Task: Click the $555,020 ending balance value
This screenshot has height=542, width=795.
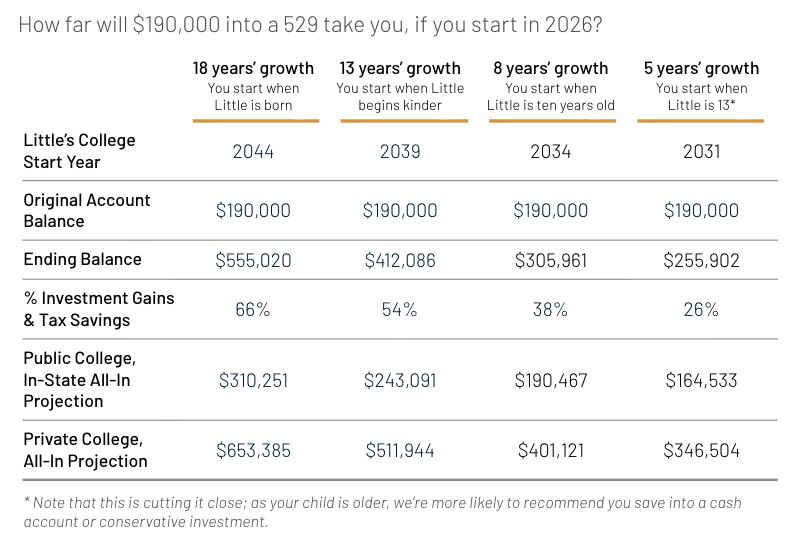Action: (253, 260)
